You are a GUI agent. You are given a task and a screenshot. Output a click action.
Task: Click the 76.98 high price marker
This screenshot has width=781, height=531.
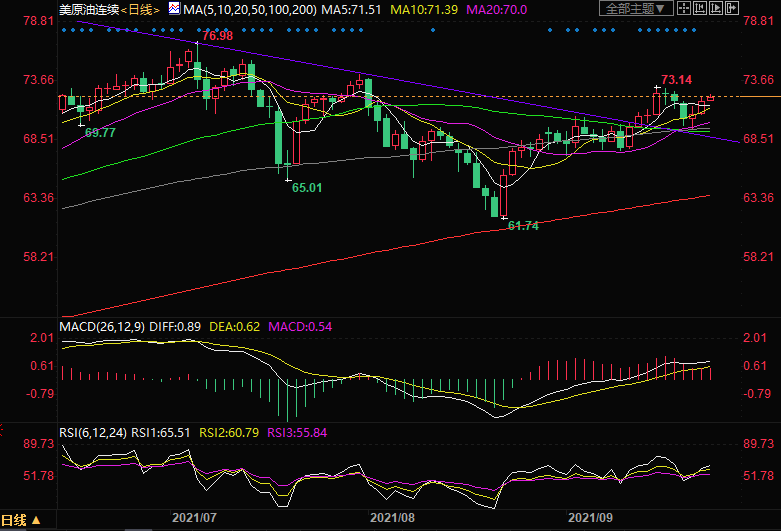(x=216, y=36)
